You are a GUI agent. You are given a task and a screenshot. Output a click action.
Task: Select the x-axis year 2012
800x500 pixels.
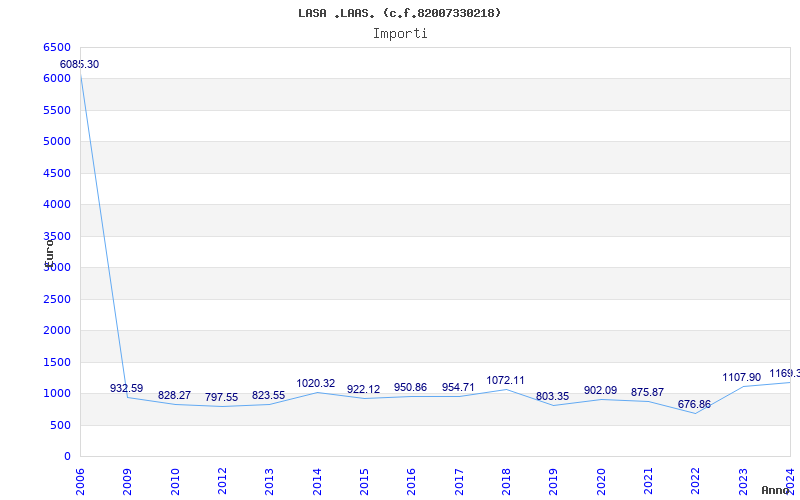coord(222,482)
